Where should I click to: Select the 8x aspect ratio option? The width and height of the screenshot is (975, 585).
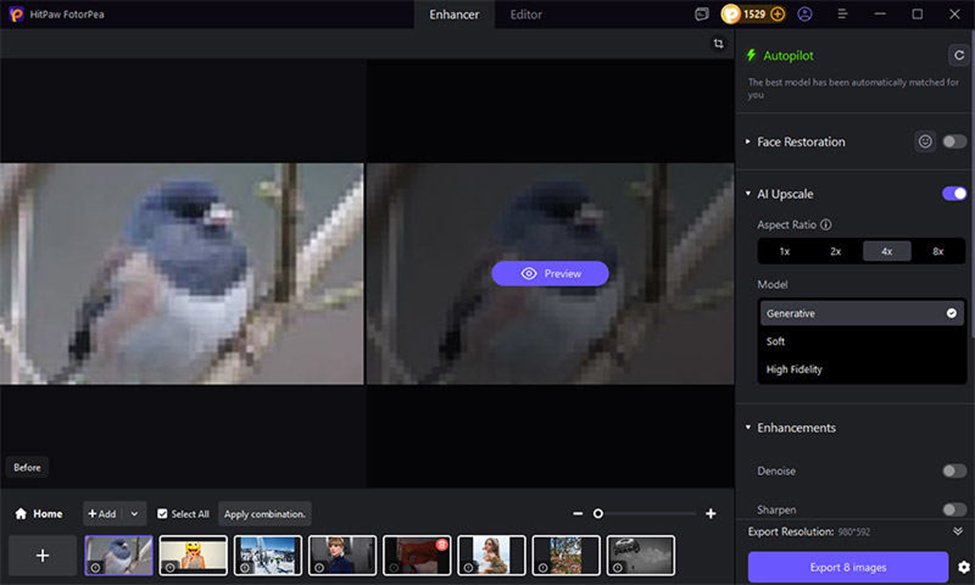(938, 251)
